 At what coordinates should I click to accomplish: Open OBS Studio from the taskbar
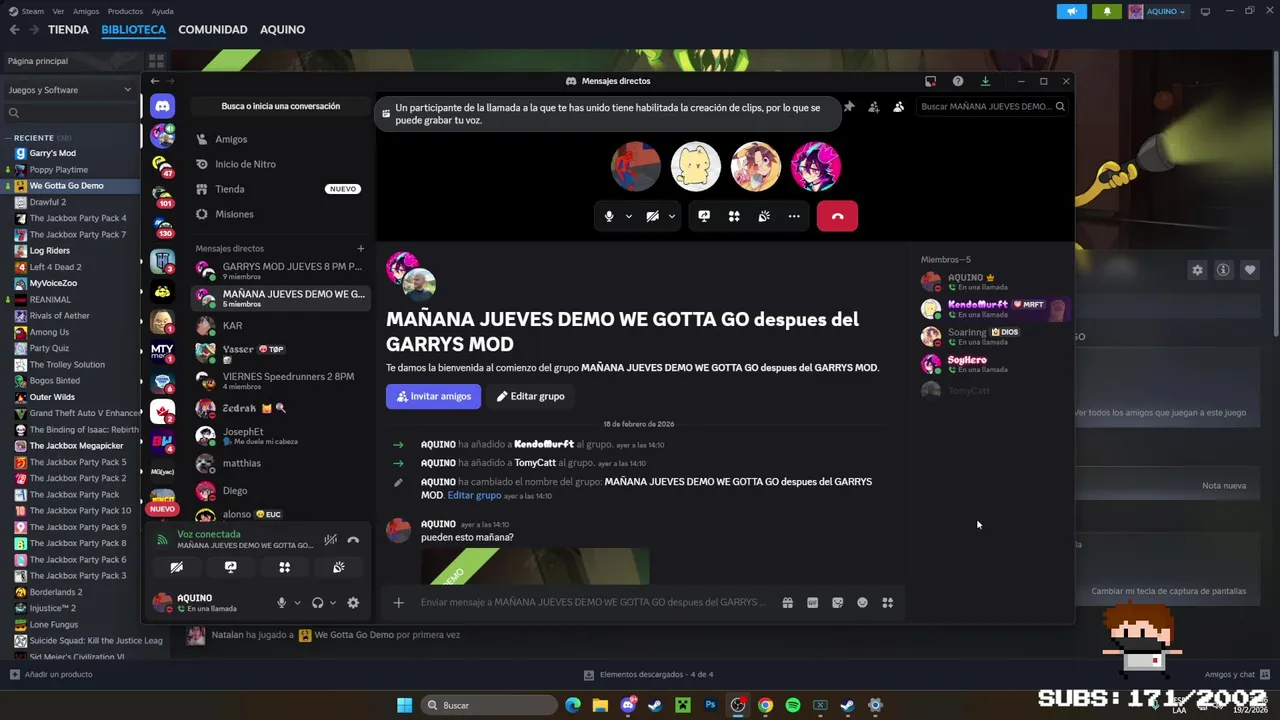(738, 705)
